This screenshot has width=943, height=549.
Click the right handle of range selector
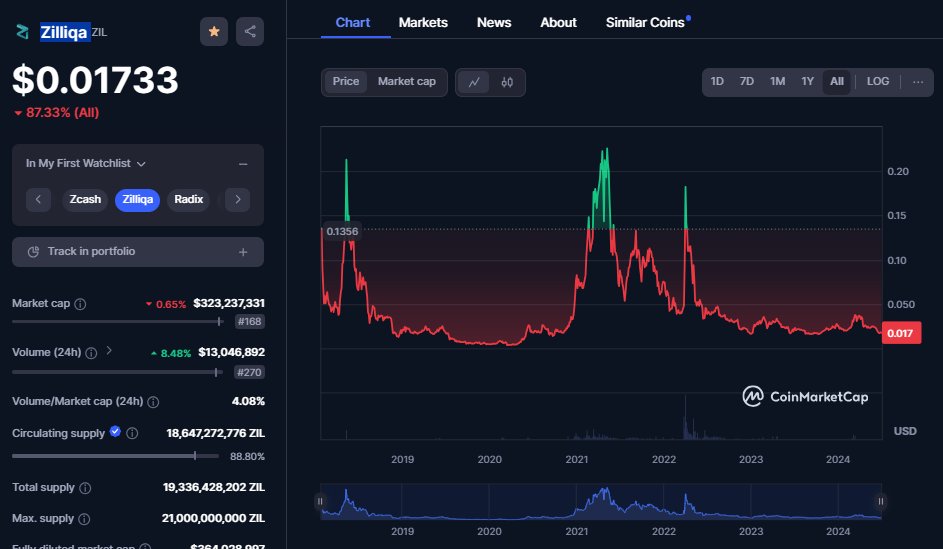coord(880,501)
